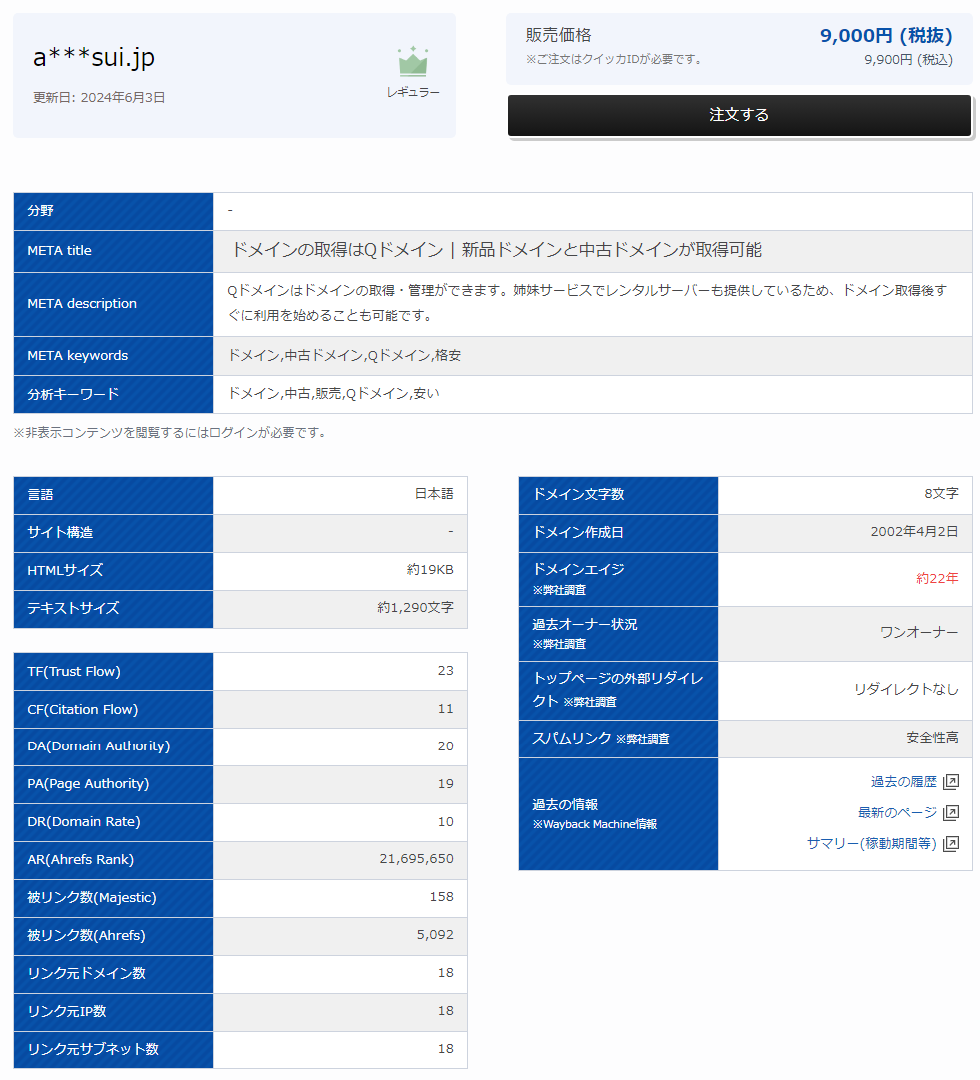Click external-link icon beside 過去の履歴
The height and width of the screenshot is (1080, 980).
[950, 782]
